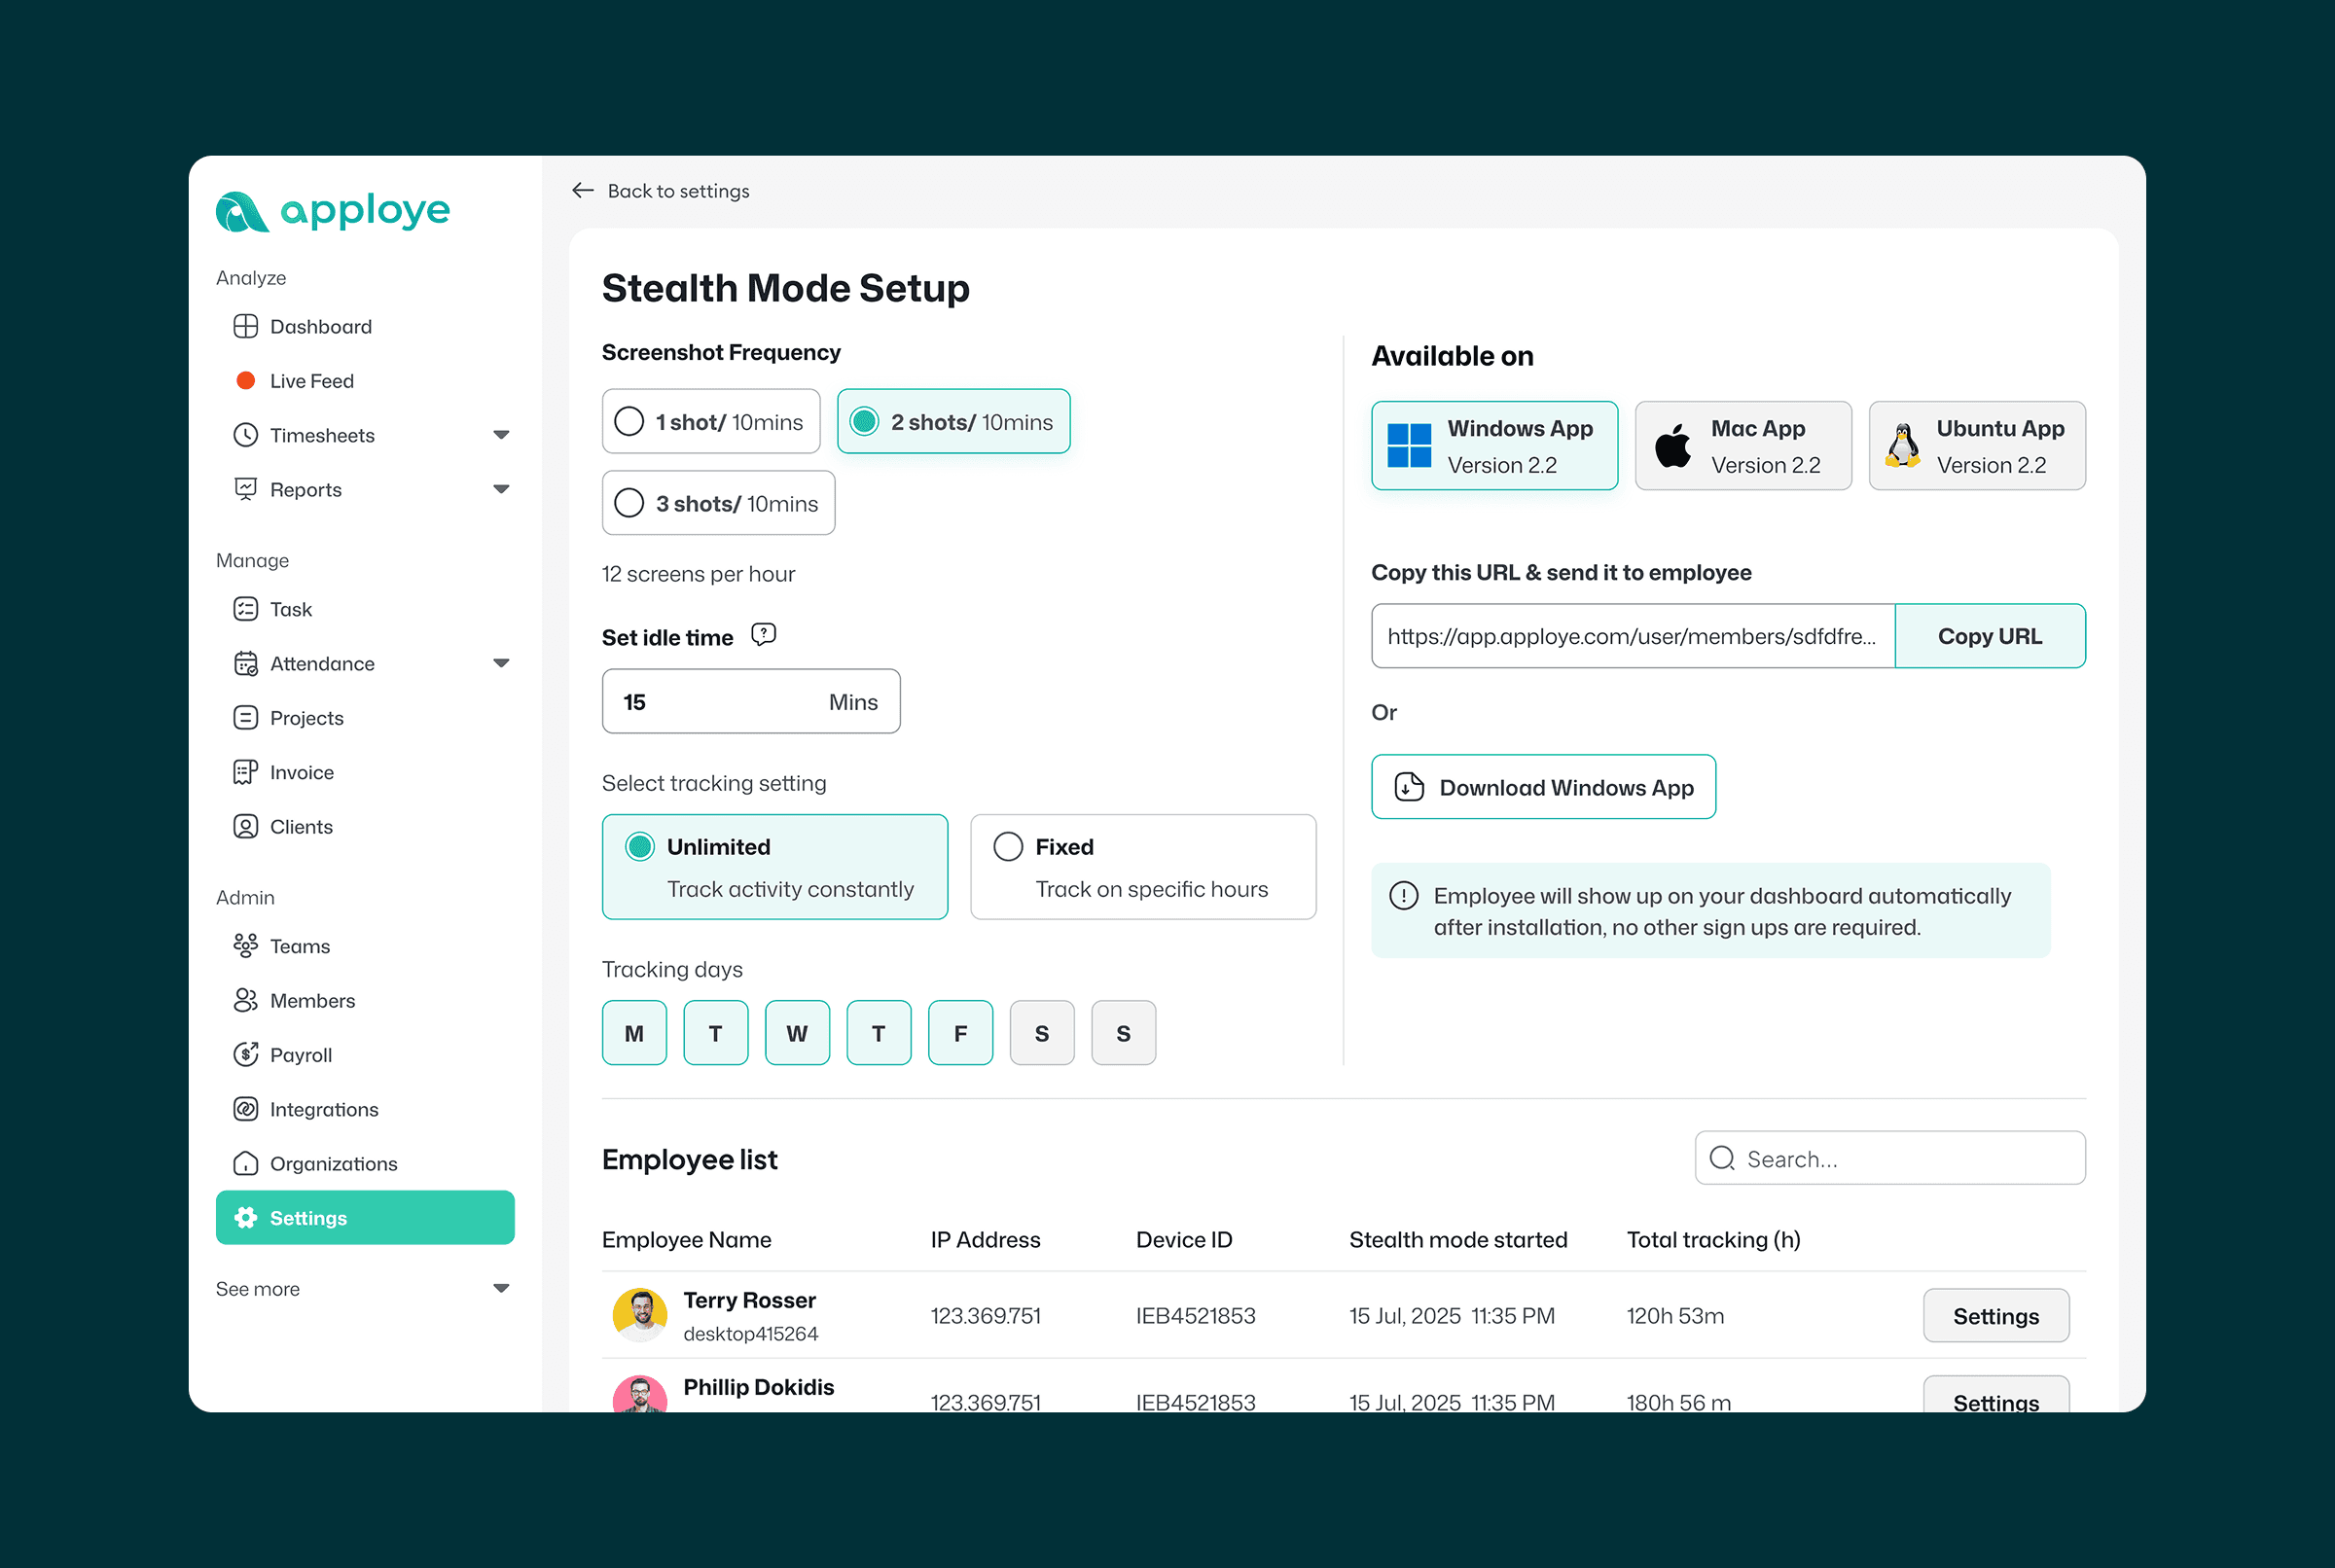This screenshot has height=1568, width=2335.
Task: Click the Payroll dollar icon
Action: tap(245, 1055)
